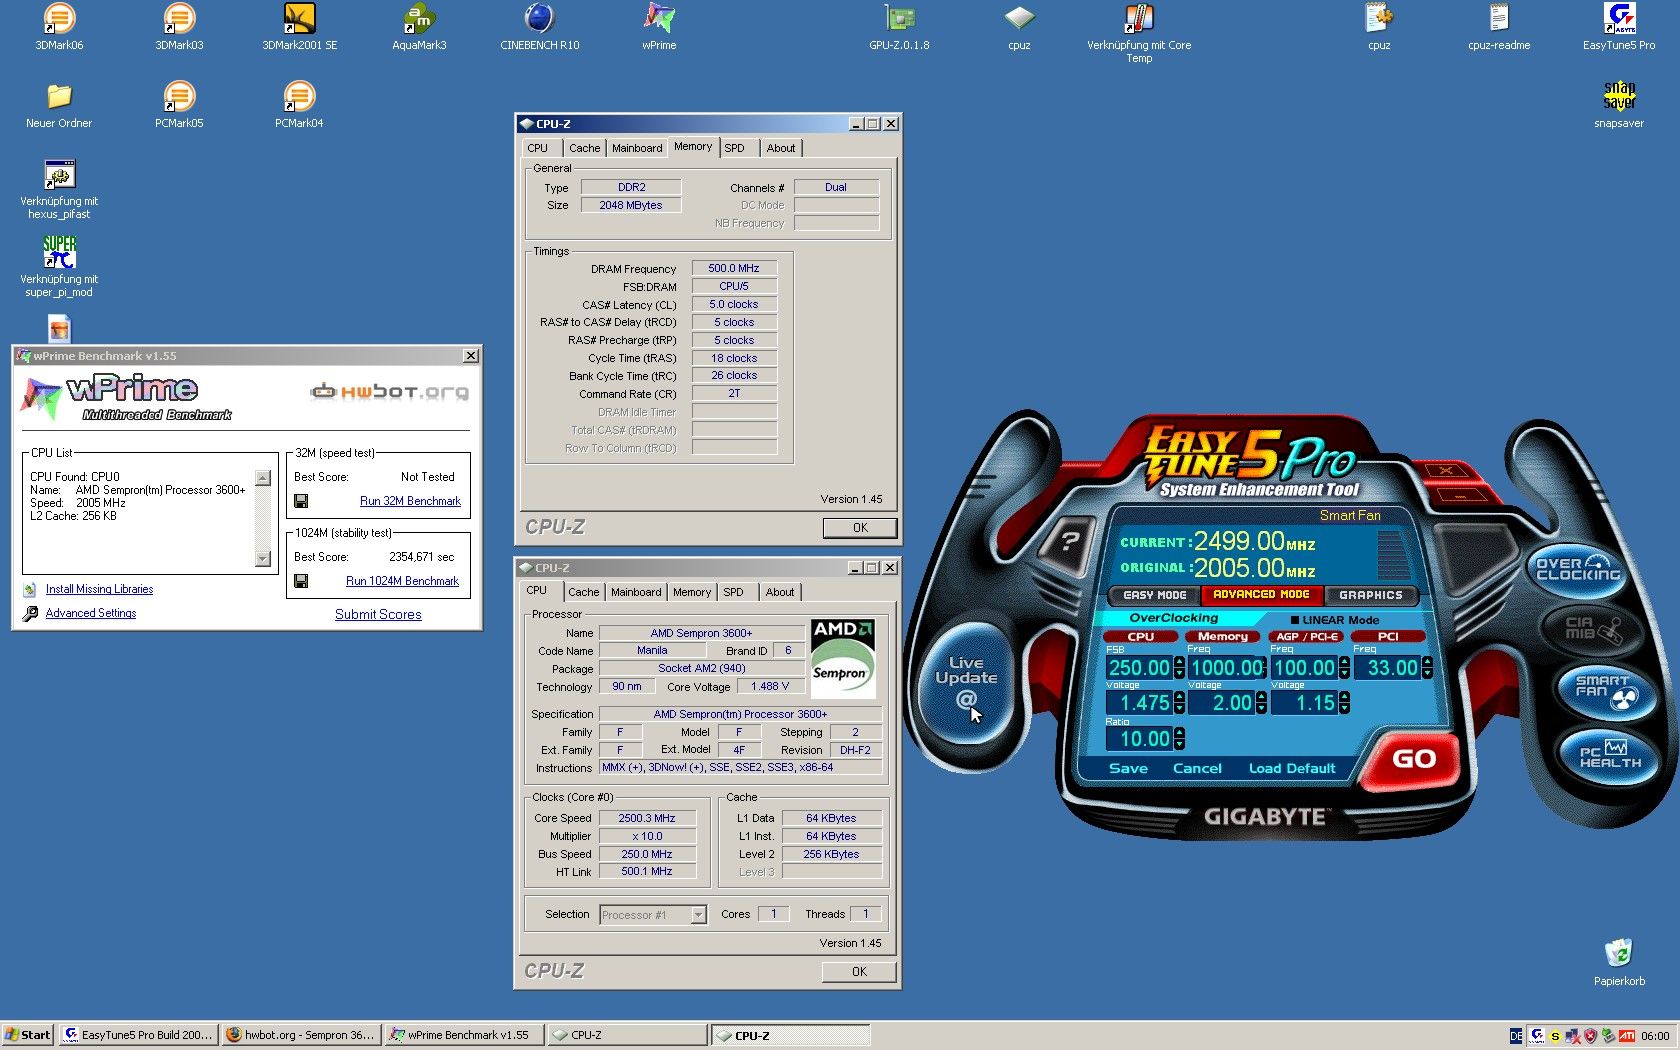This screenshot has height=1050, width=1680.
Task: Open the Core Temp shortcut icon
Action: [x=1139, y=19]
